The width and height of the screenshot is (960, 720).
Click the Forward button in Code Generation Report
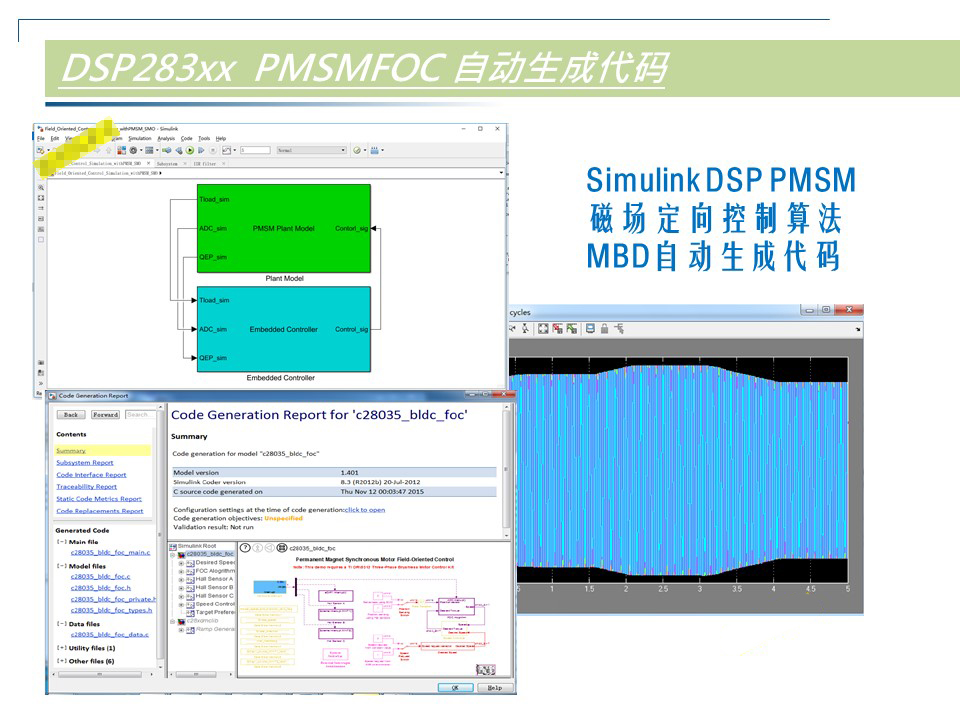point(105,414)
